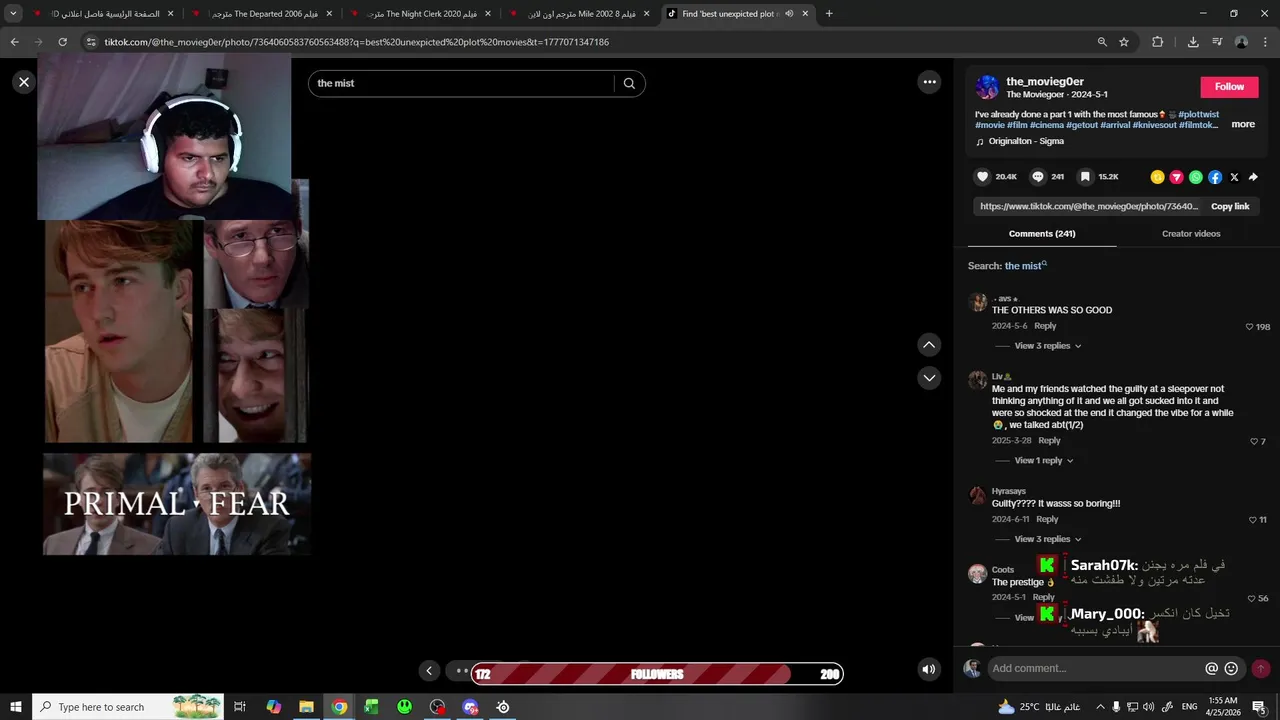
Task: Share post to WhatsApp
Action: tap(1196, 177)
